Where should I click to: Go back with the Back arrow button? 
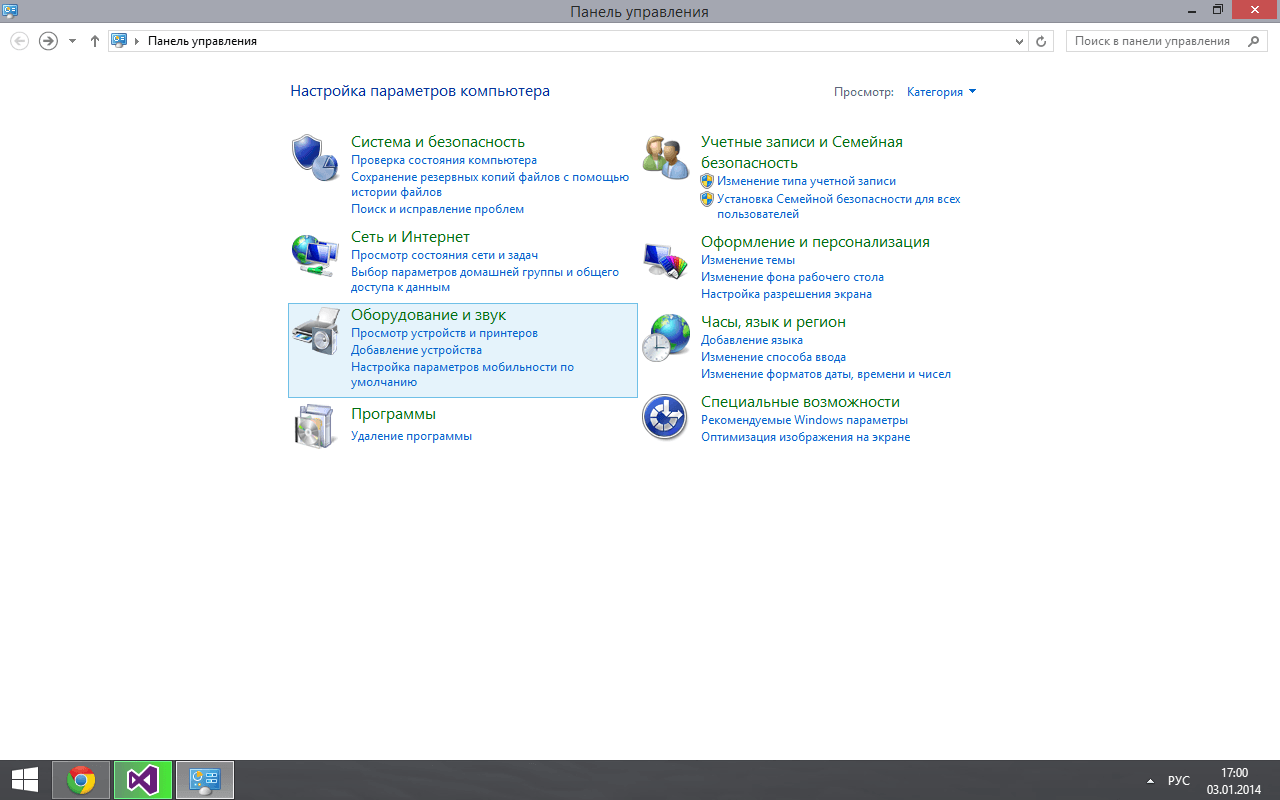pyautogui.click(x=19, y=41)
